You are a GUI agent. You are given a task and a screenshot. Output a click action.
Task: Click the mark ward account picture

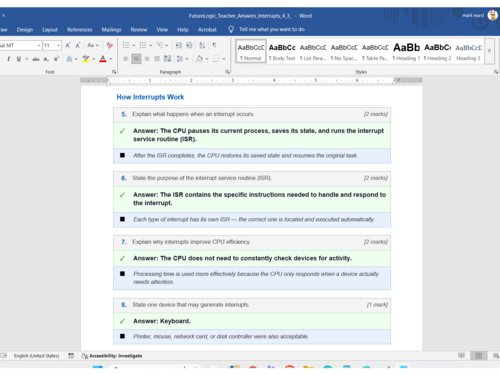click(x=492, y=15)
